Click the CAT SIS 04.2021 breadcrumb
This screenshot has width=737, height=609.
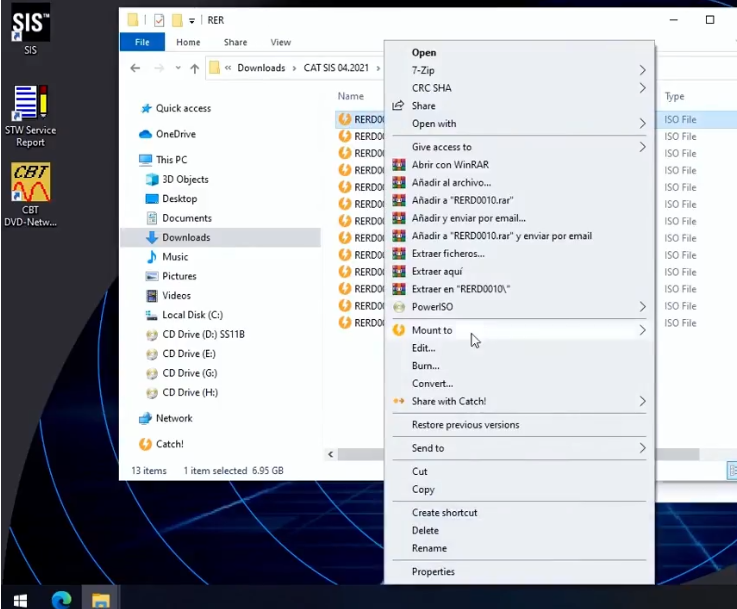pos(336,68)
